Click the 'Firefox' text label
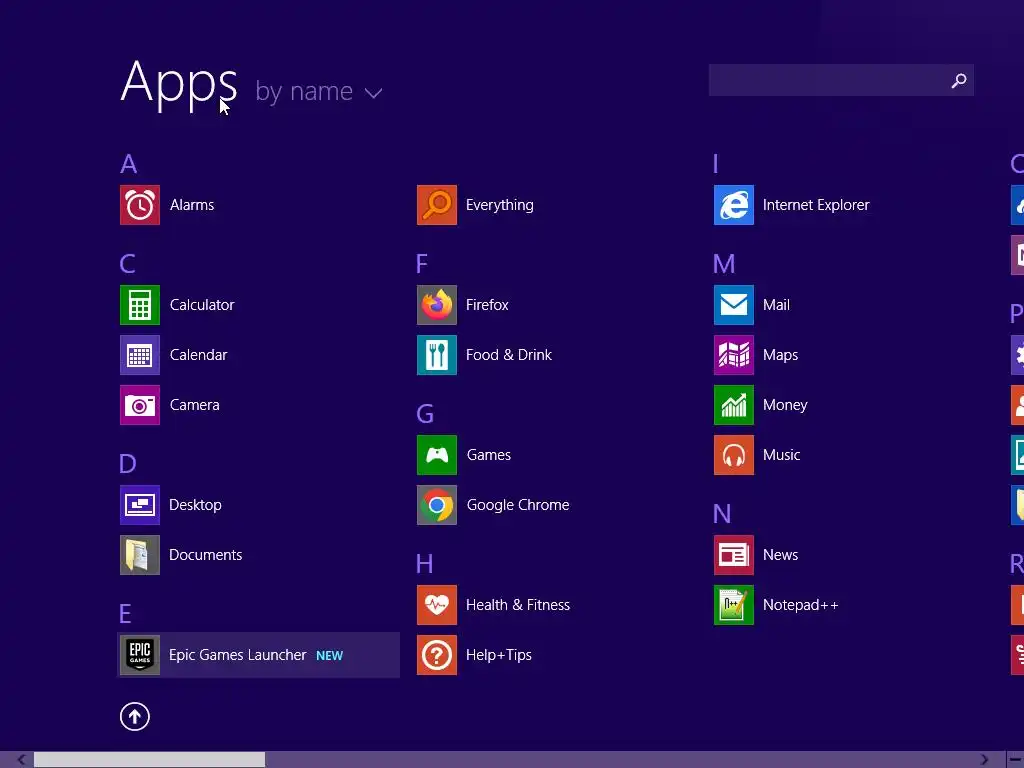 point(487,305)
